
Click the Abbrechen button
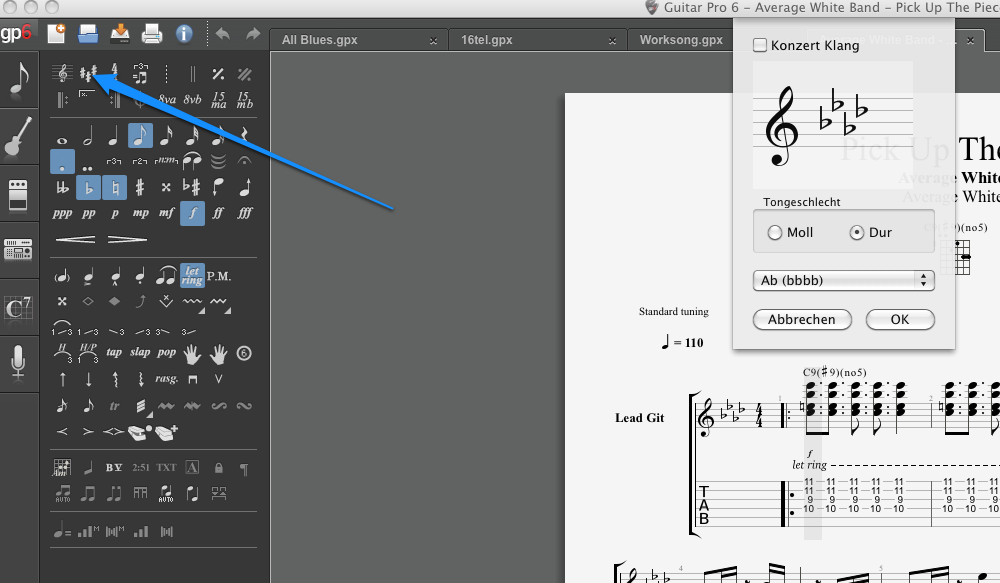[x=802, y=320]
